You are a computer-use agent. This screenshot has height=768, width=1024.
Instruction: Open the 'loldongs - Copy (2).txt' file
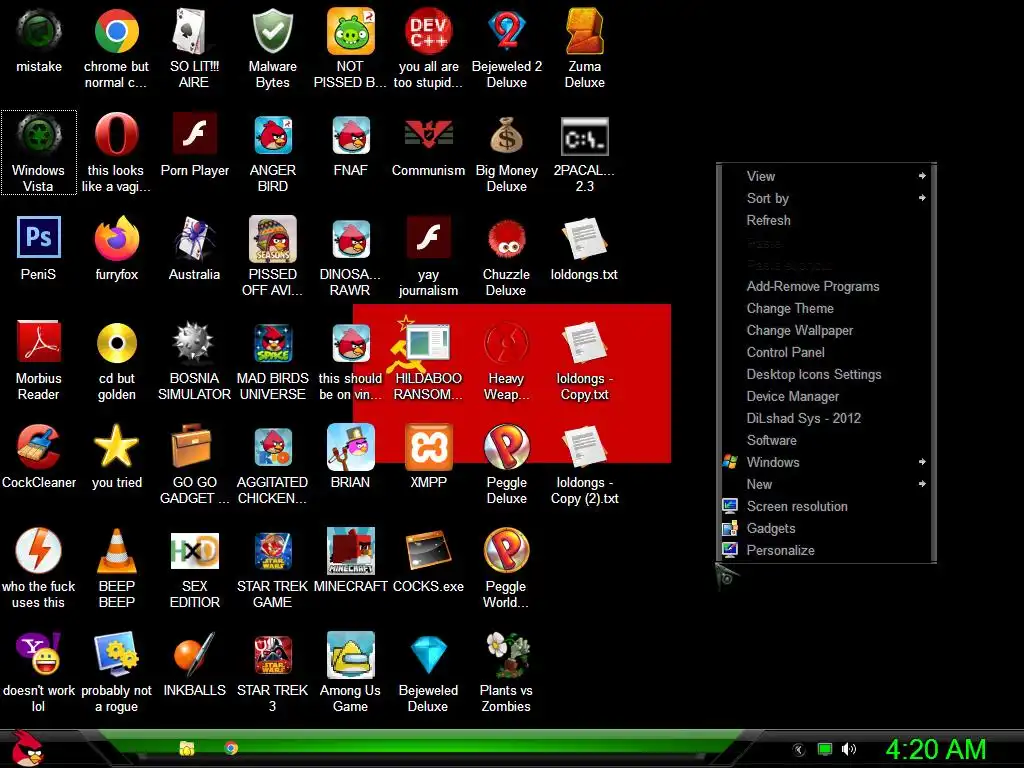[x=583, y=447]
